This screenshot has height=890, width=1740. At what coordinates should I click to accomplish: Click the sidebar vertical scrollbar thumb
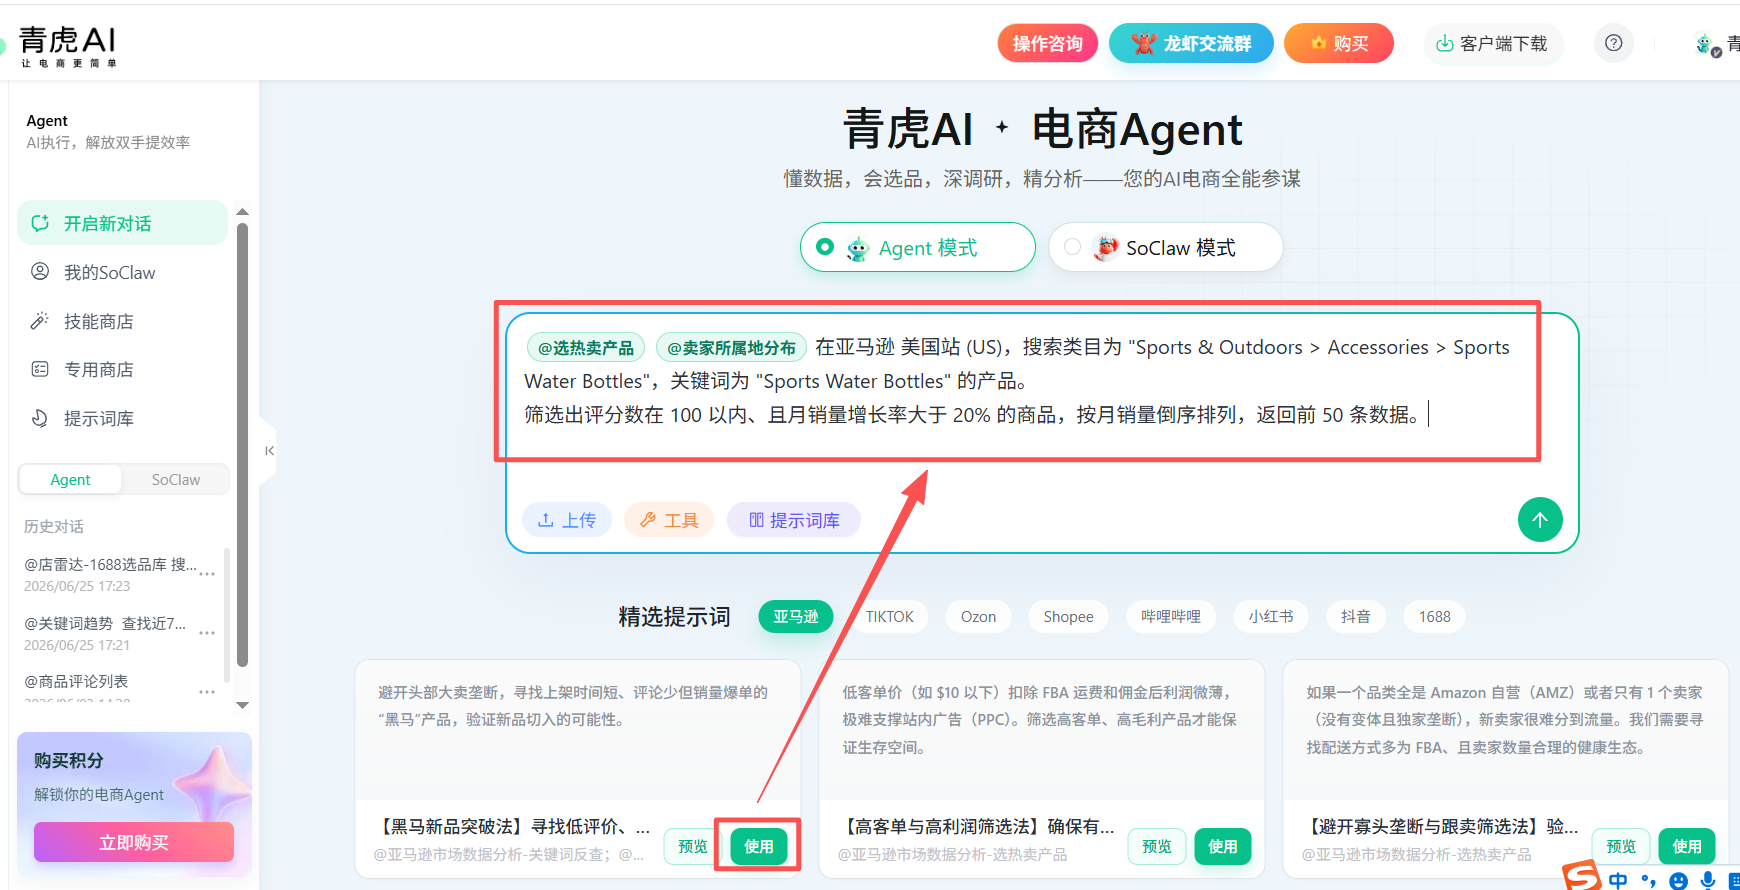click(242, 445)
